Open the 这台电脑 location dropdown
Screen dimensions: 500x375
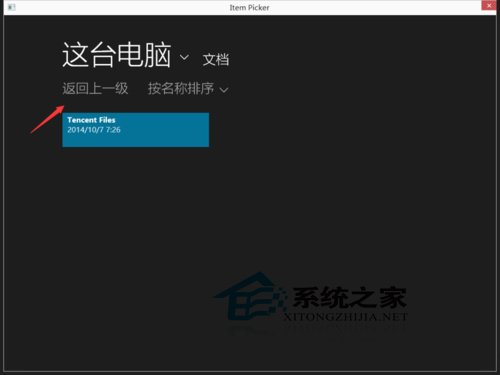[125, 55]
